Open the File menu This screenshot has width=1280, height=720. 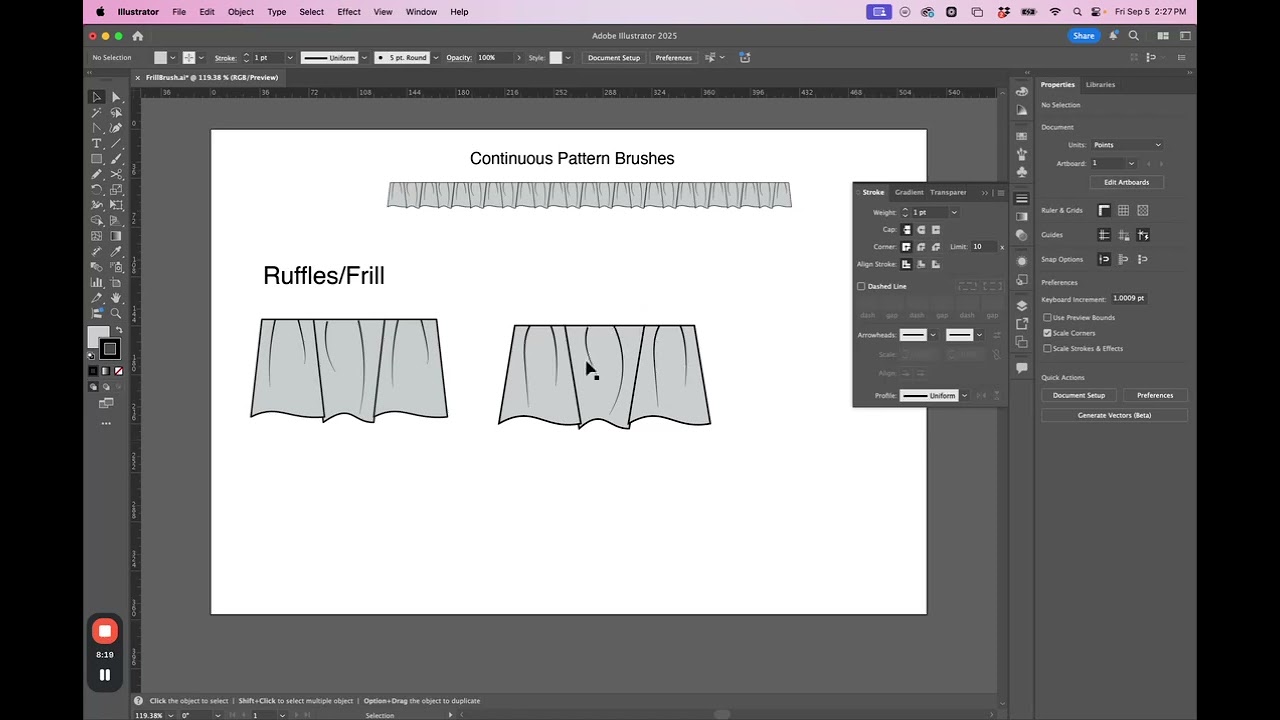(179, 12)
